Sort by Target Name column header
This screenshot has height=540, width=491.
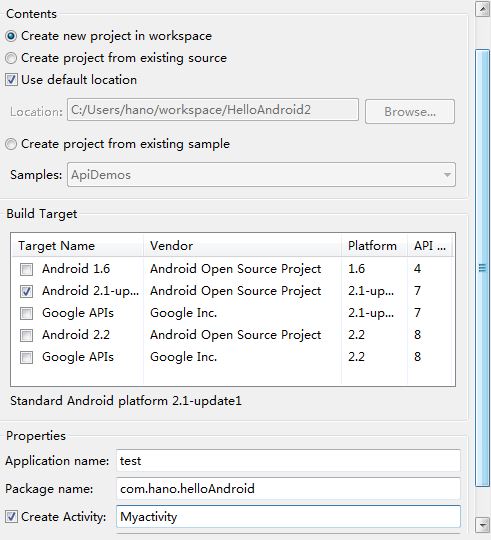pos(77,246)
